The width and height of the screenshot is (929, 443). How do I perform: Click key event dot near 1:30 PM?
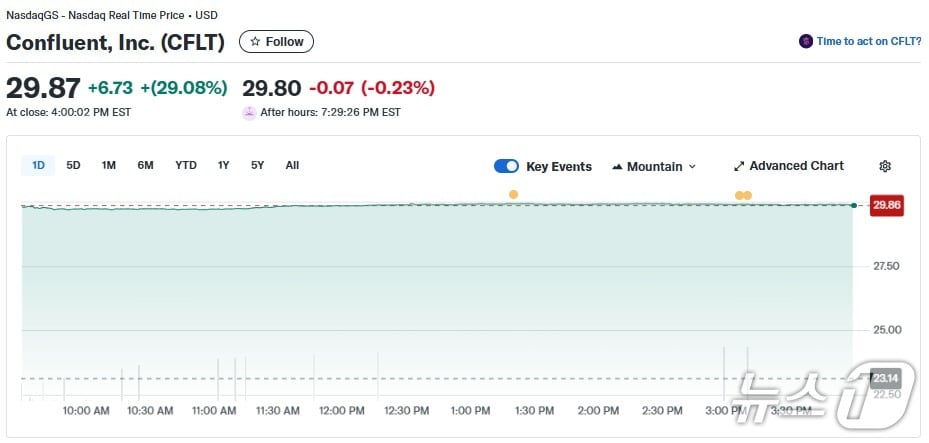click(x=513, y=194)
